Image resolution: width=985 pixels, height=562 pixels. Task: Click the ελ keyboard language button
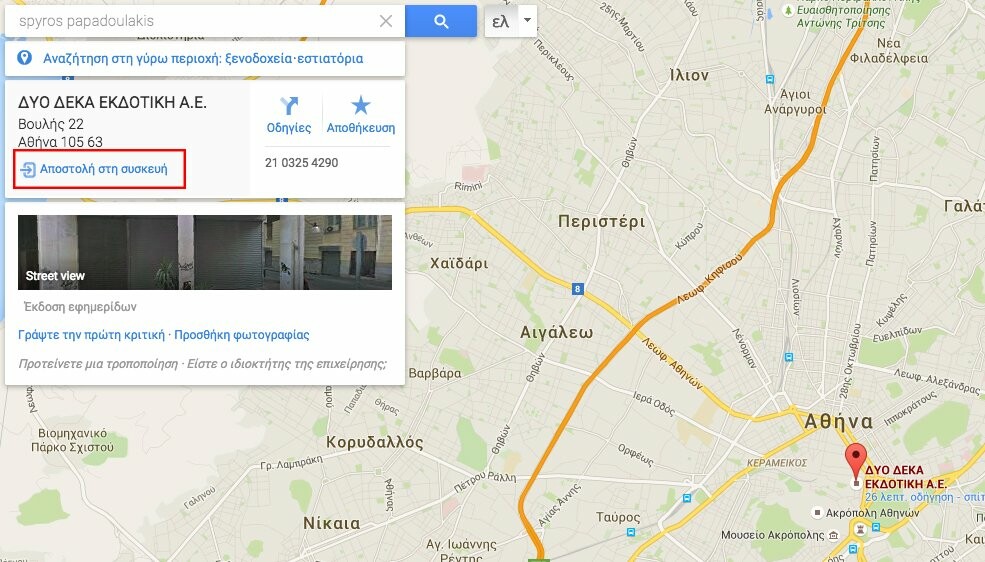click(x=501, y=21)
